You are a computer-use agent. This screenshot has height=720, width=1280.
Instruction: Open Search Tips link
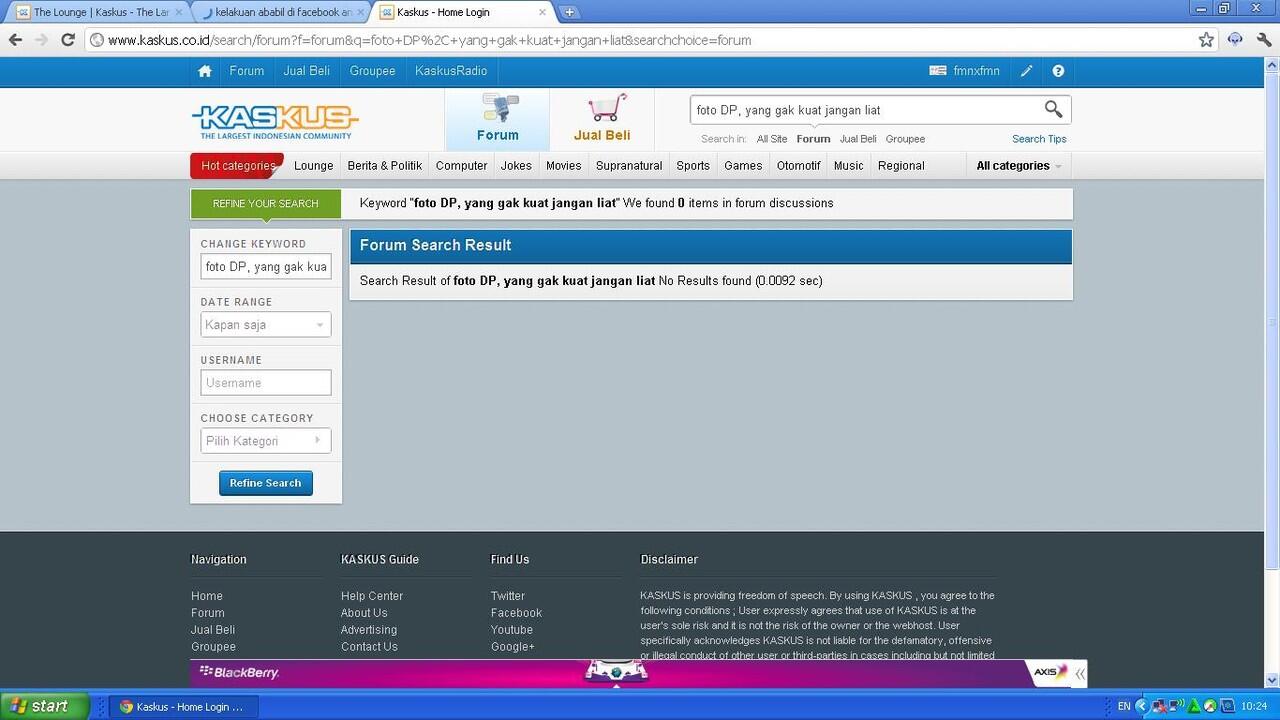click(1039, 139)
